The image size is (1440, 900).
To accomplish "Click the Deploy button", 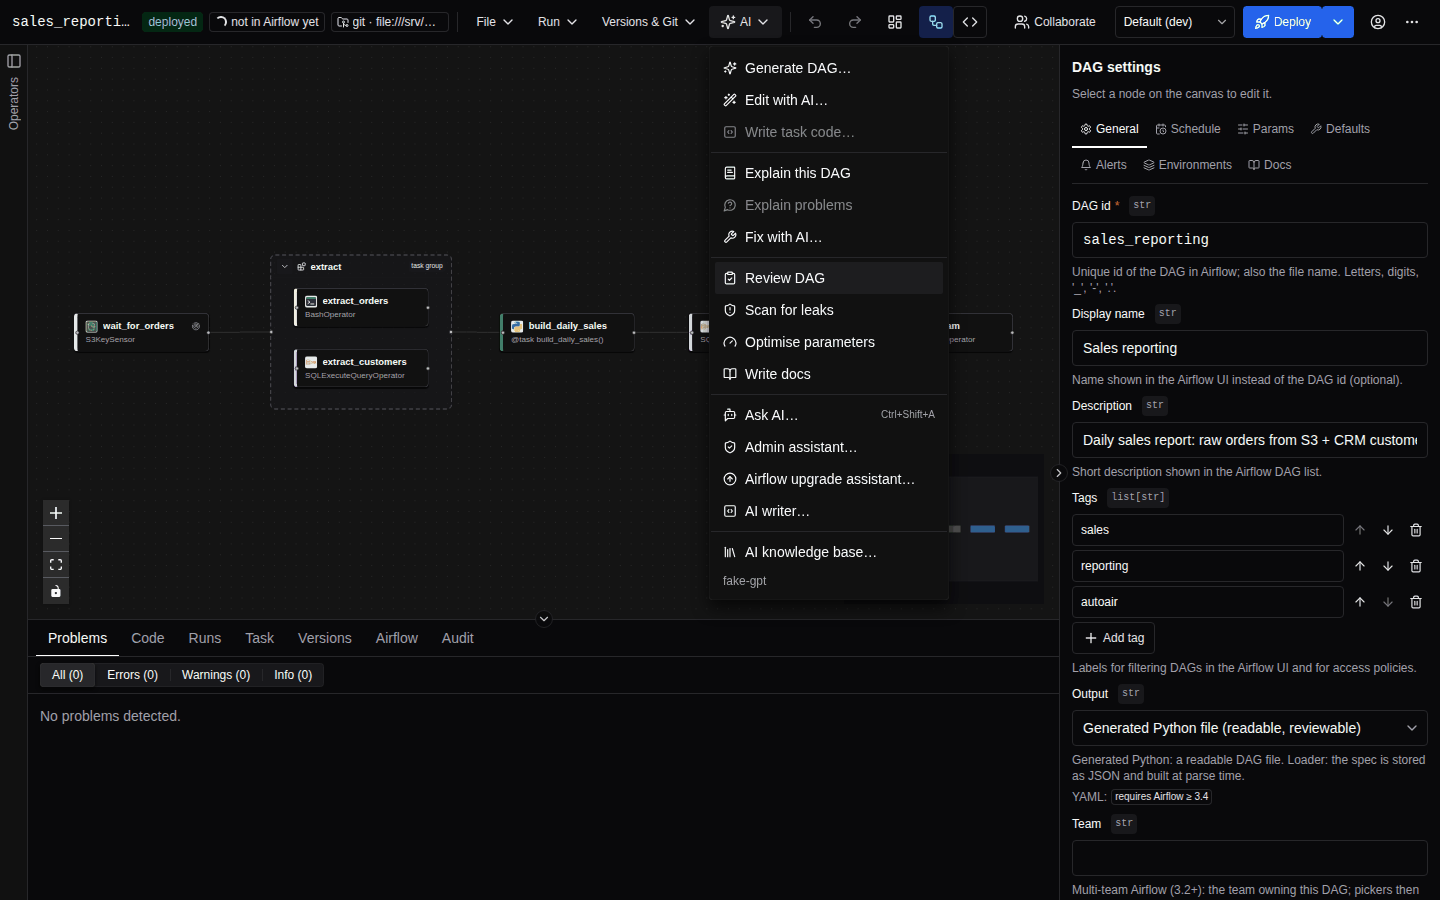I will [1283, 22].
